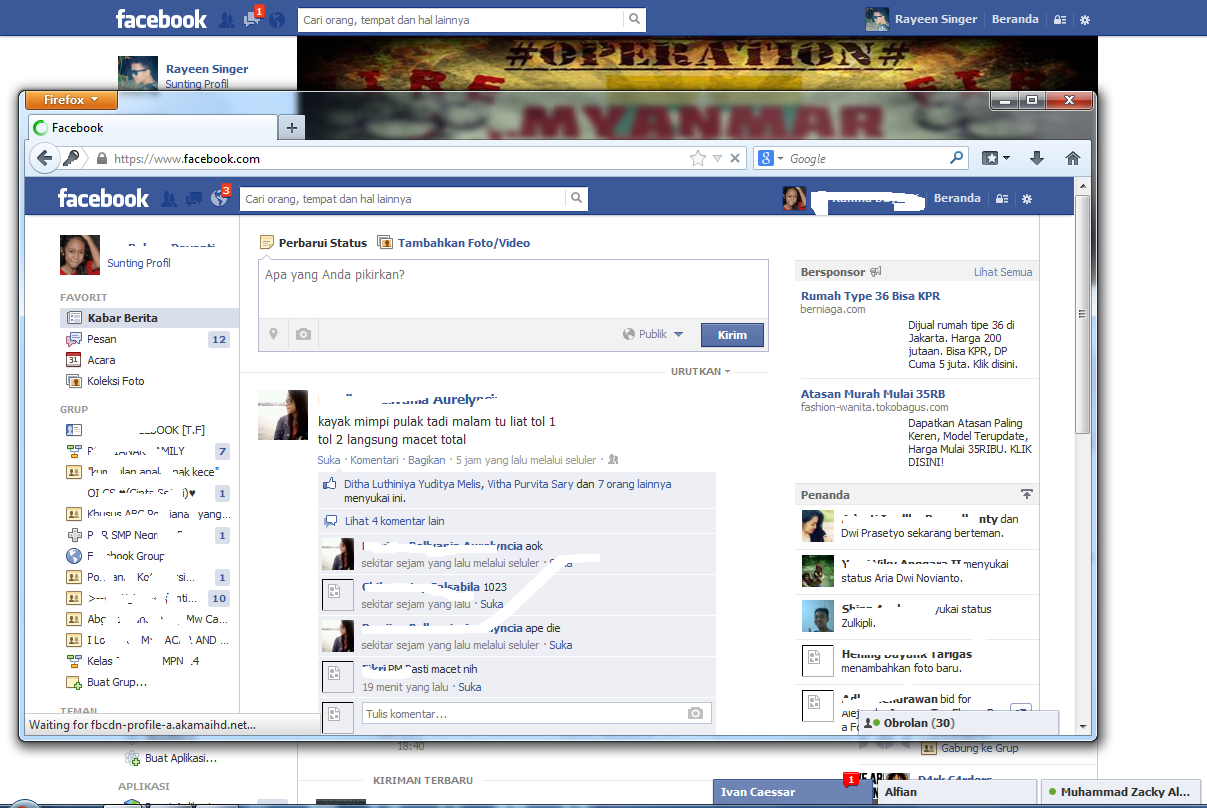Click Bagikan link under the post
The image size is (1207, 808).
point(427,460)
